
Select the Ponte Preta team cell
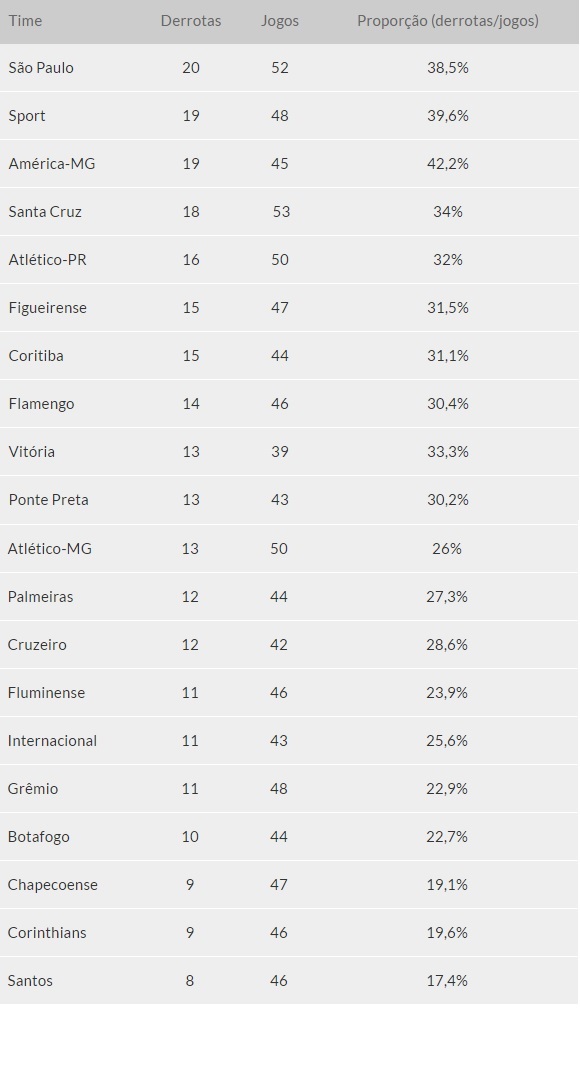coord(49,499)
